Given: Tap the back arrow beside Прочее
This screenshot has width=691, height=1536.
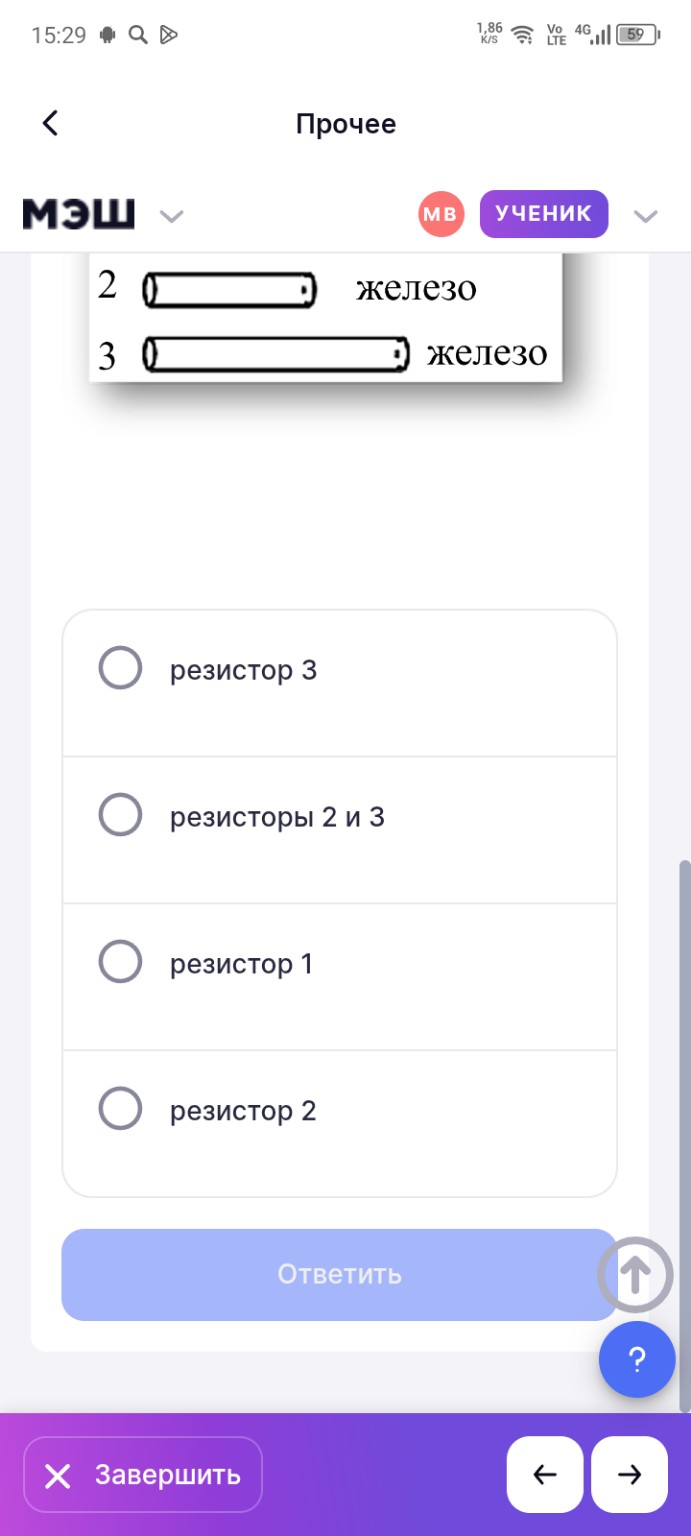Looking at the screenshot, I should [x=49, y=122].
